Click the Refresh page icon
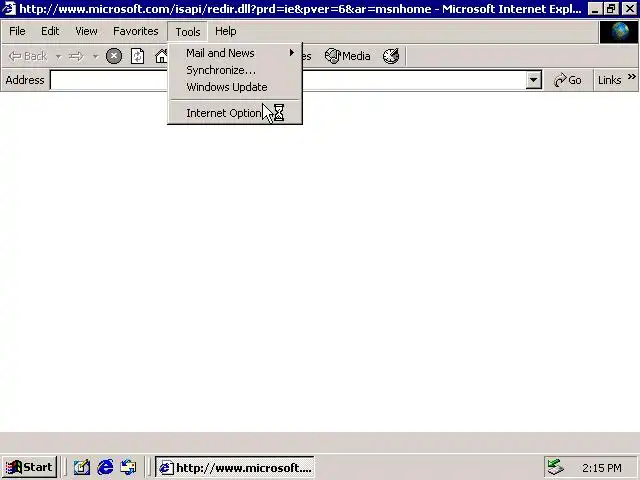 pos(137,56)
